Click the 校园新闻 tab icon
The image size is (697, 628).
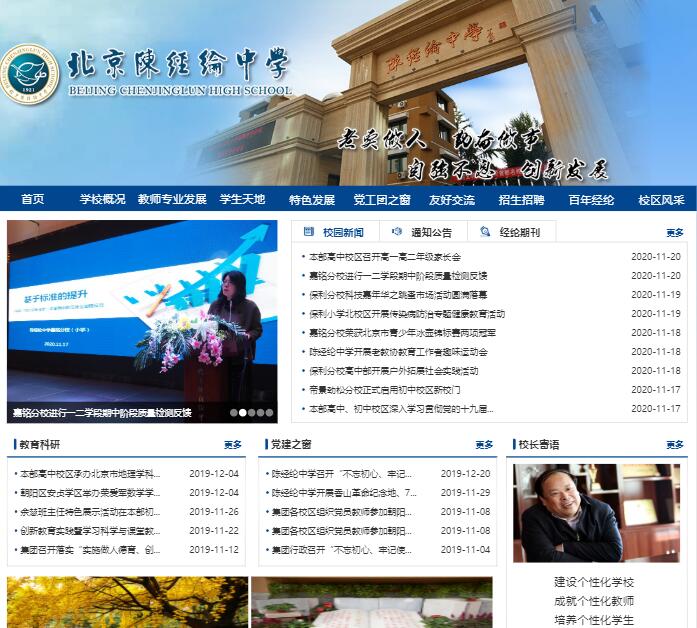pos(308,232)
